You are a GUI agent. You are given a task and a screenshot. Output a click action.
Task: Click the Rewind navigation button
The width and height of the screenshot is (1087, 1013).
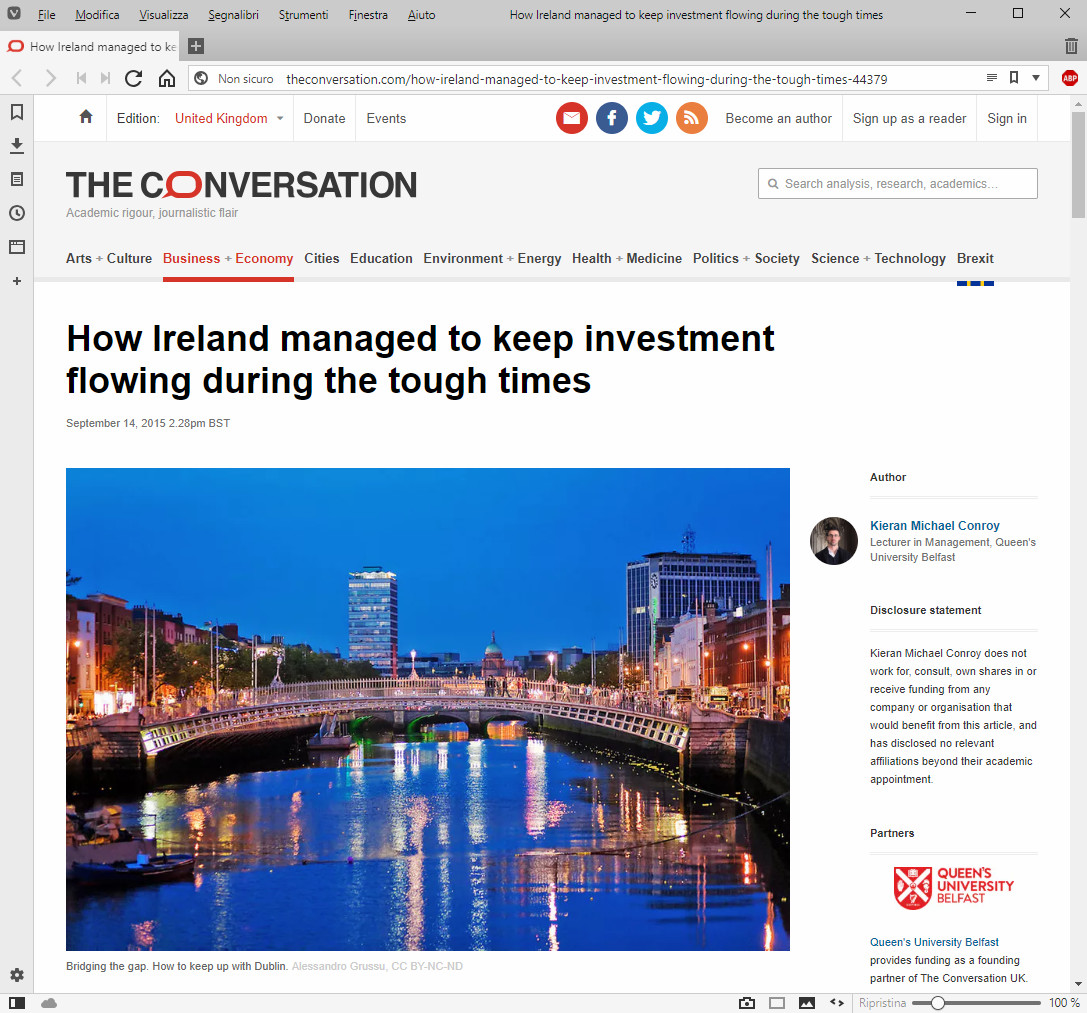(x=81, y=78)
